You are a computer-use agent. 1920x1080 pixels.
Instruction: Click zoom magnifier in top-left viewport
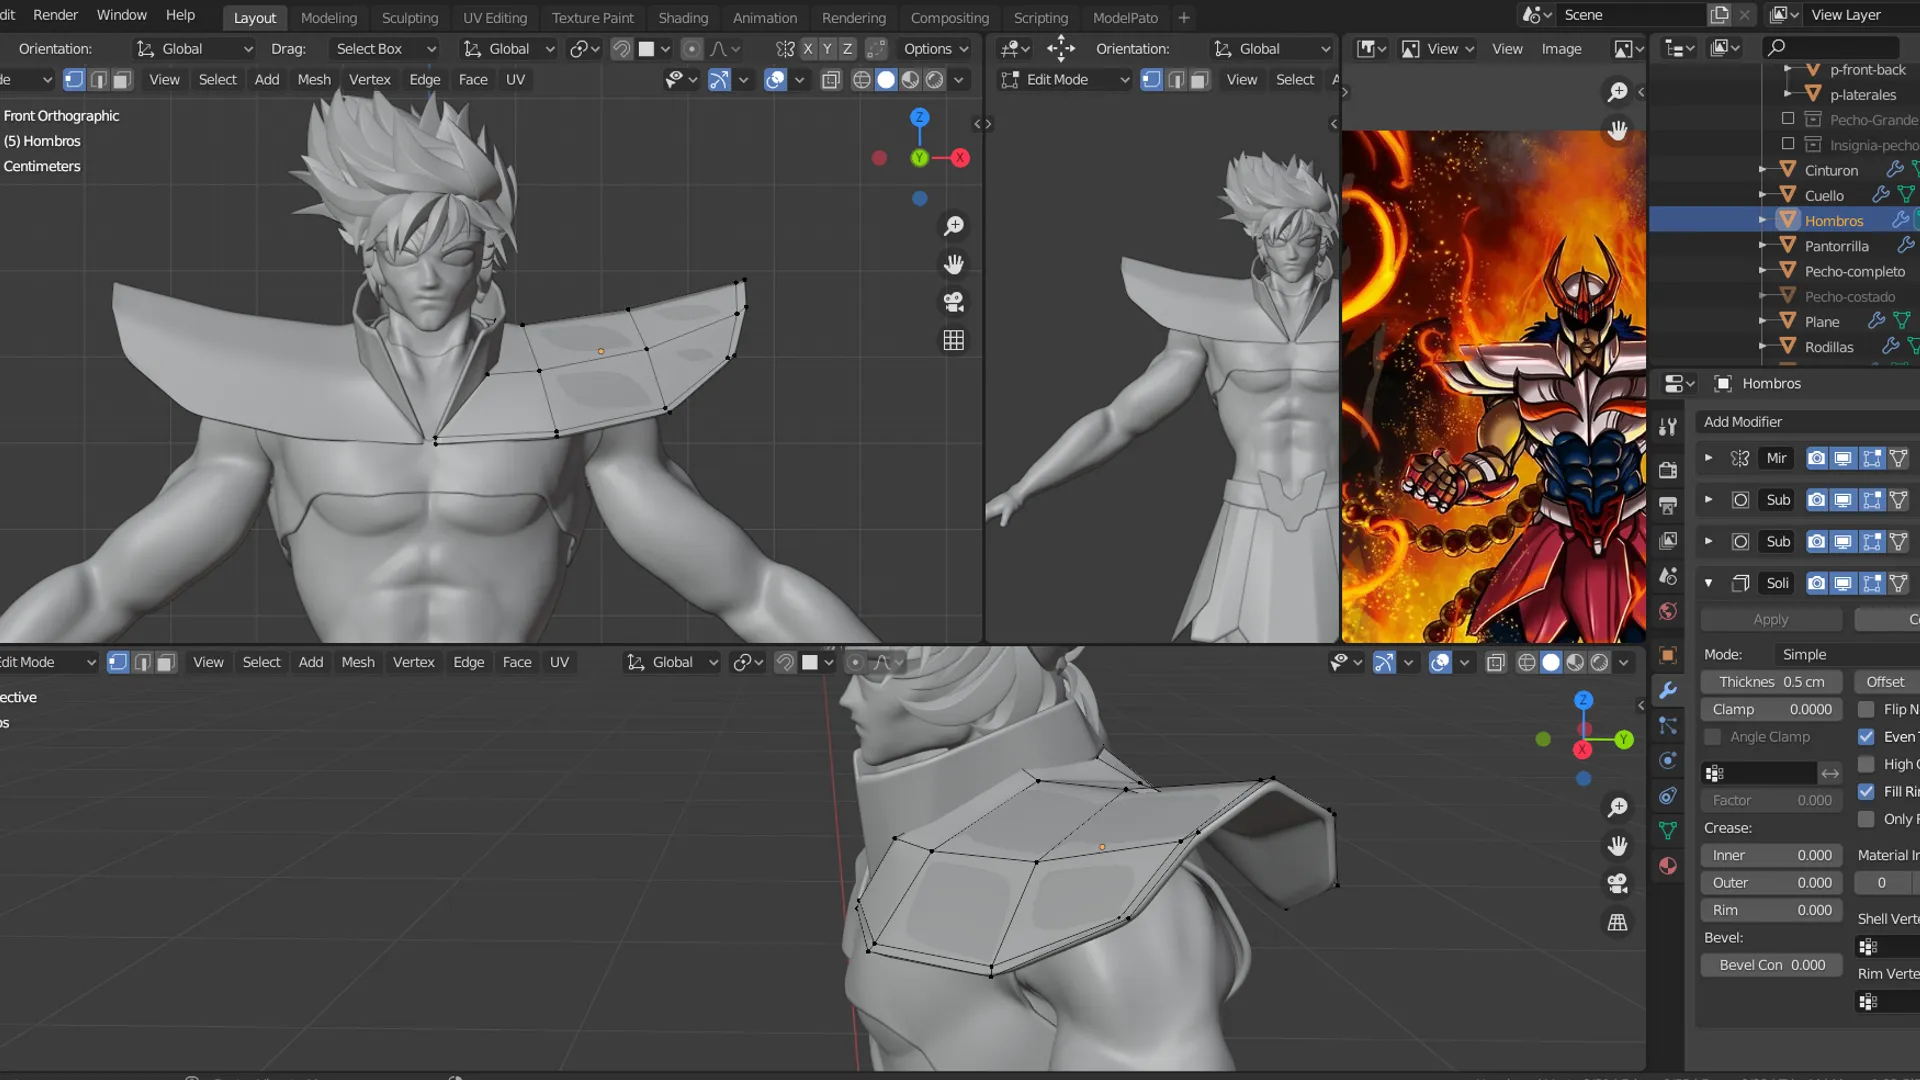click(954, 227)
